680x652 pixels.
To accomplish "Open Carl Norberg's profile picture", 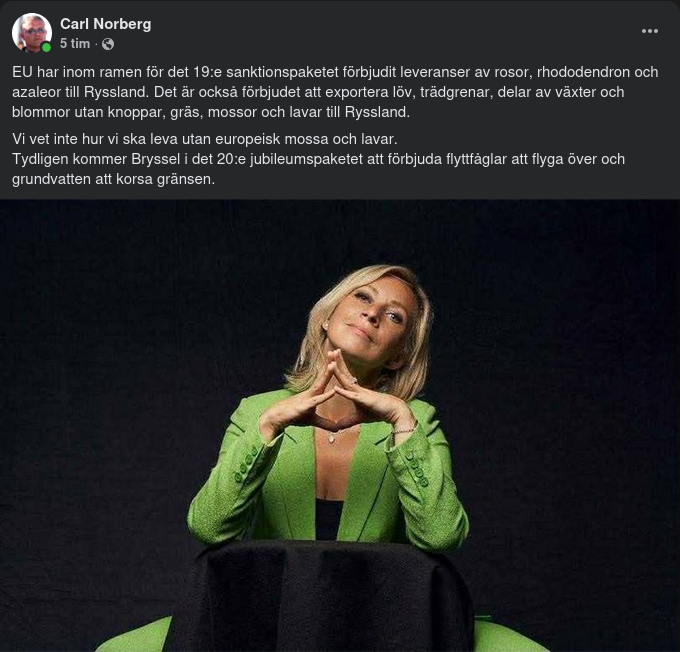I will (32, 33).
